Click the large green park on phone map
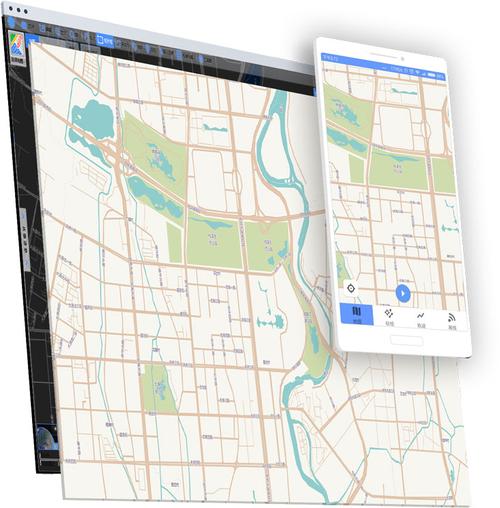 [x=397, y=169]
